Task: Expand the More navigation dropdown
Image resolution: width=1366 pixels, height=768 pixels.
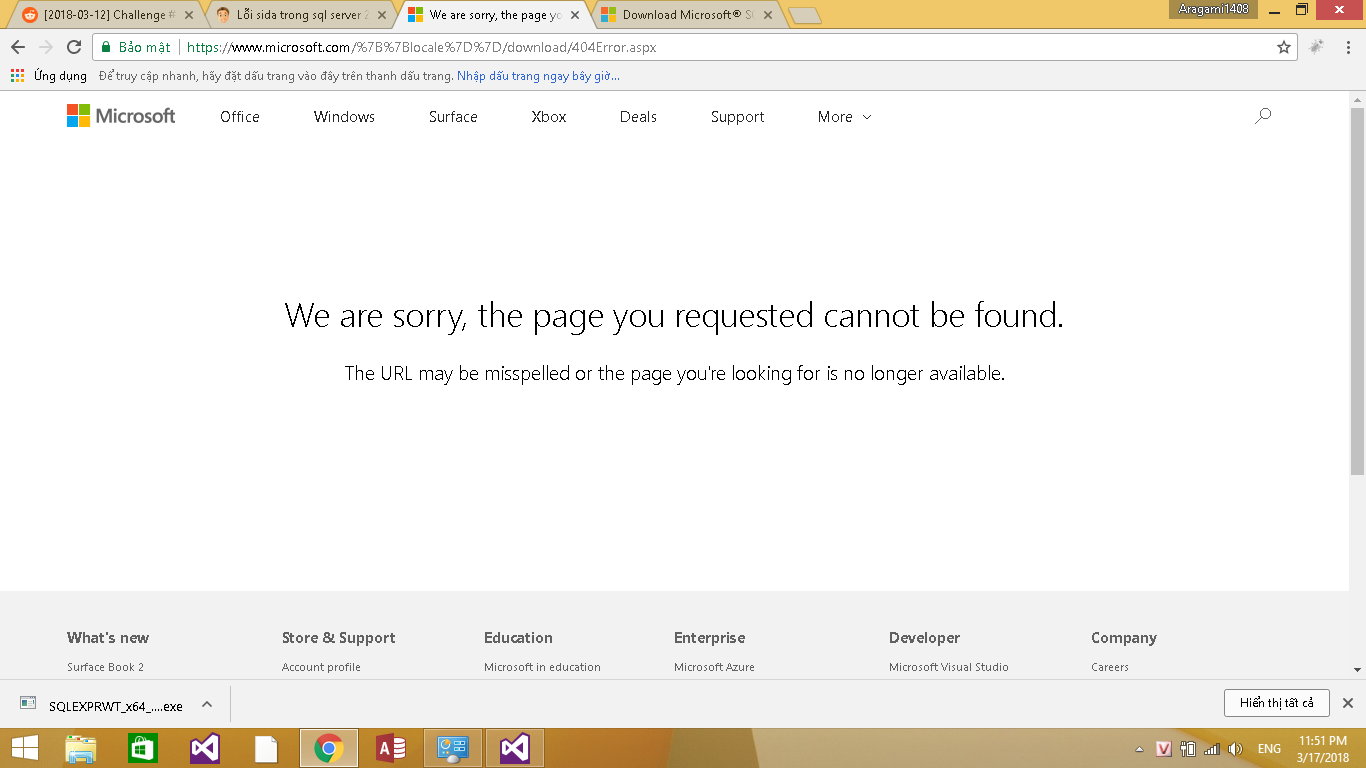Action: pyautogui.click(x=844, y=117)
